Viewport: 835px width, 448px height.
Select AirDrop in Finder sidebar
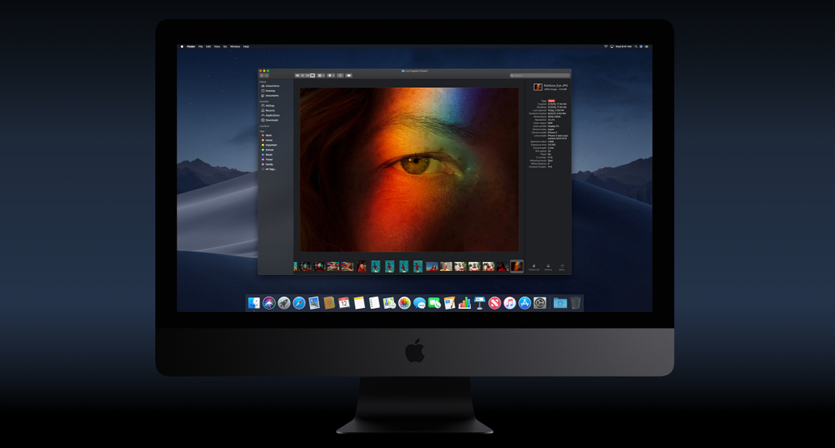[269, 105]
